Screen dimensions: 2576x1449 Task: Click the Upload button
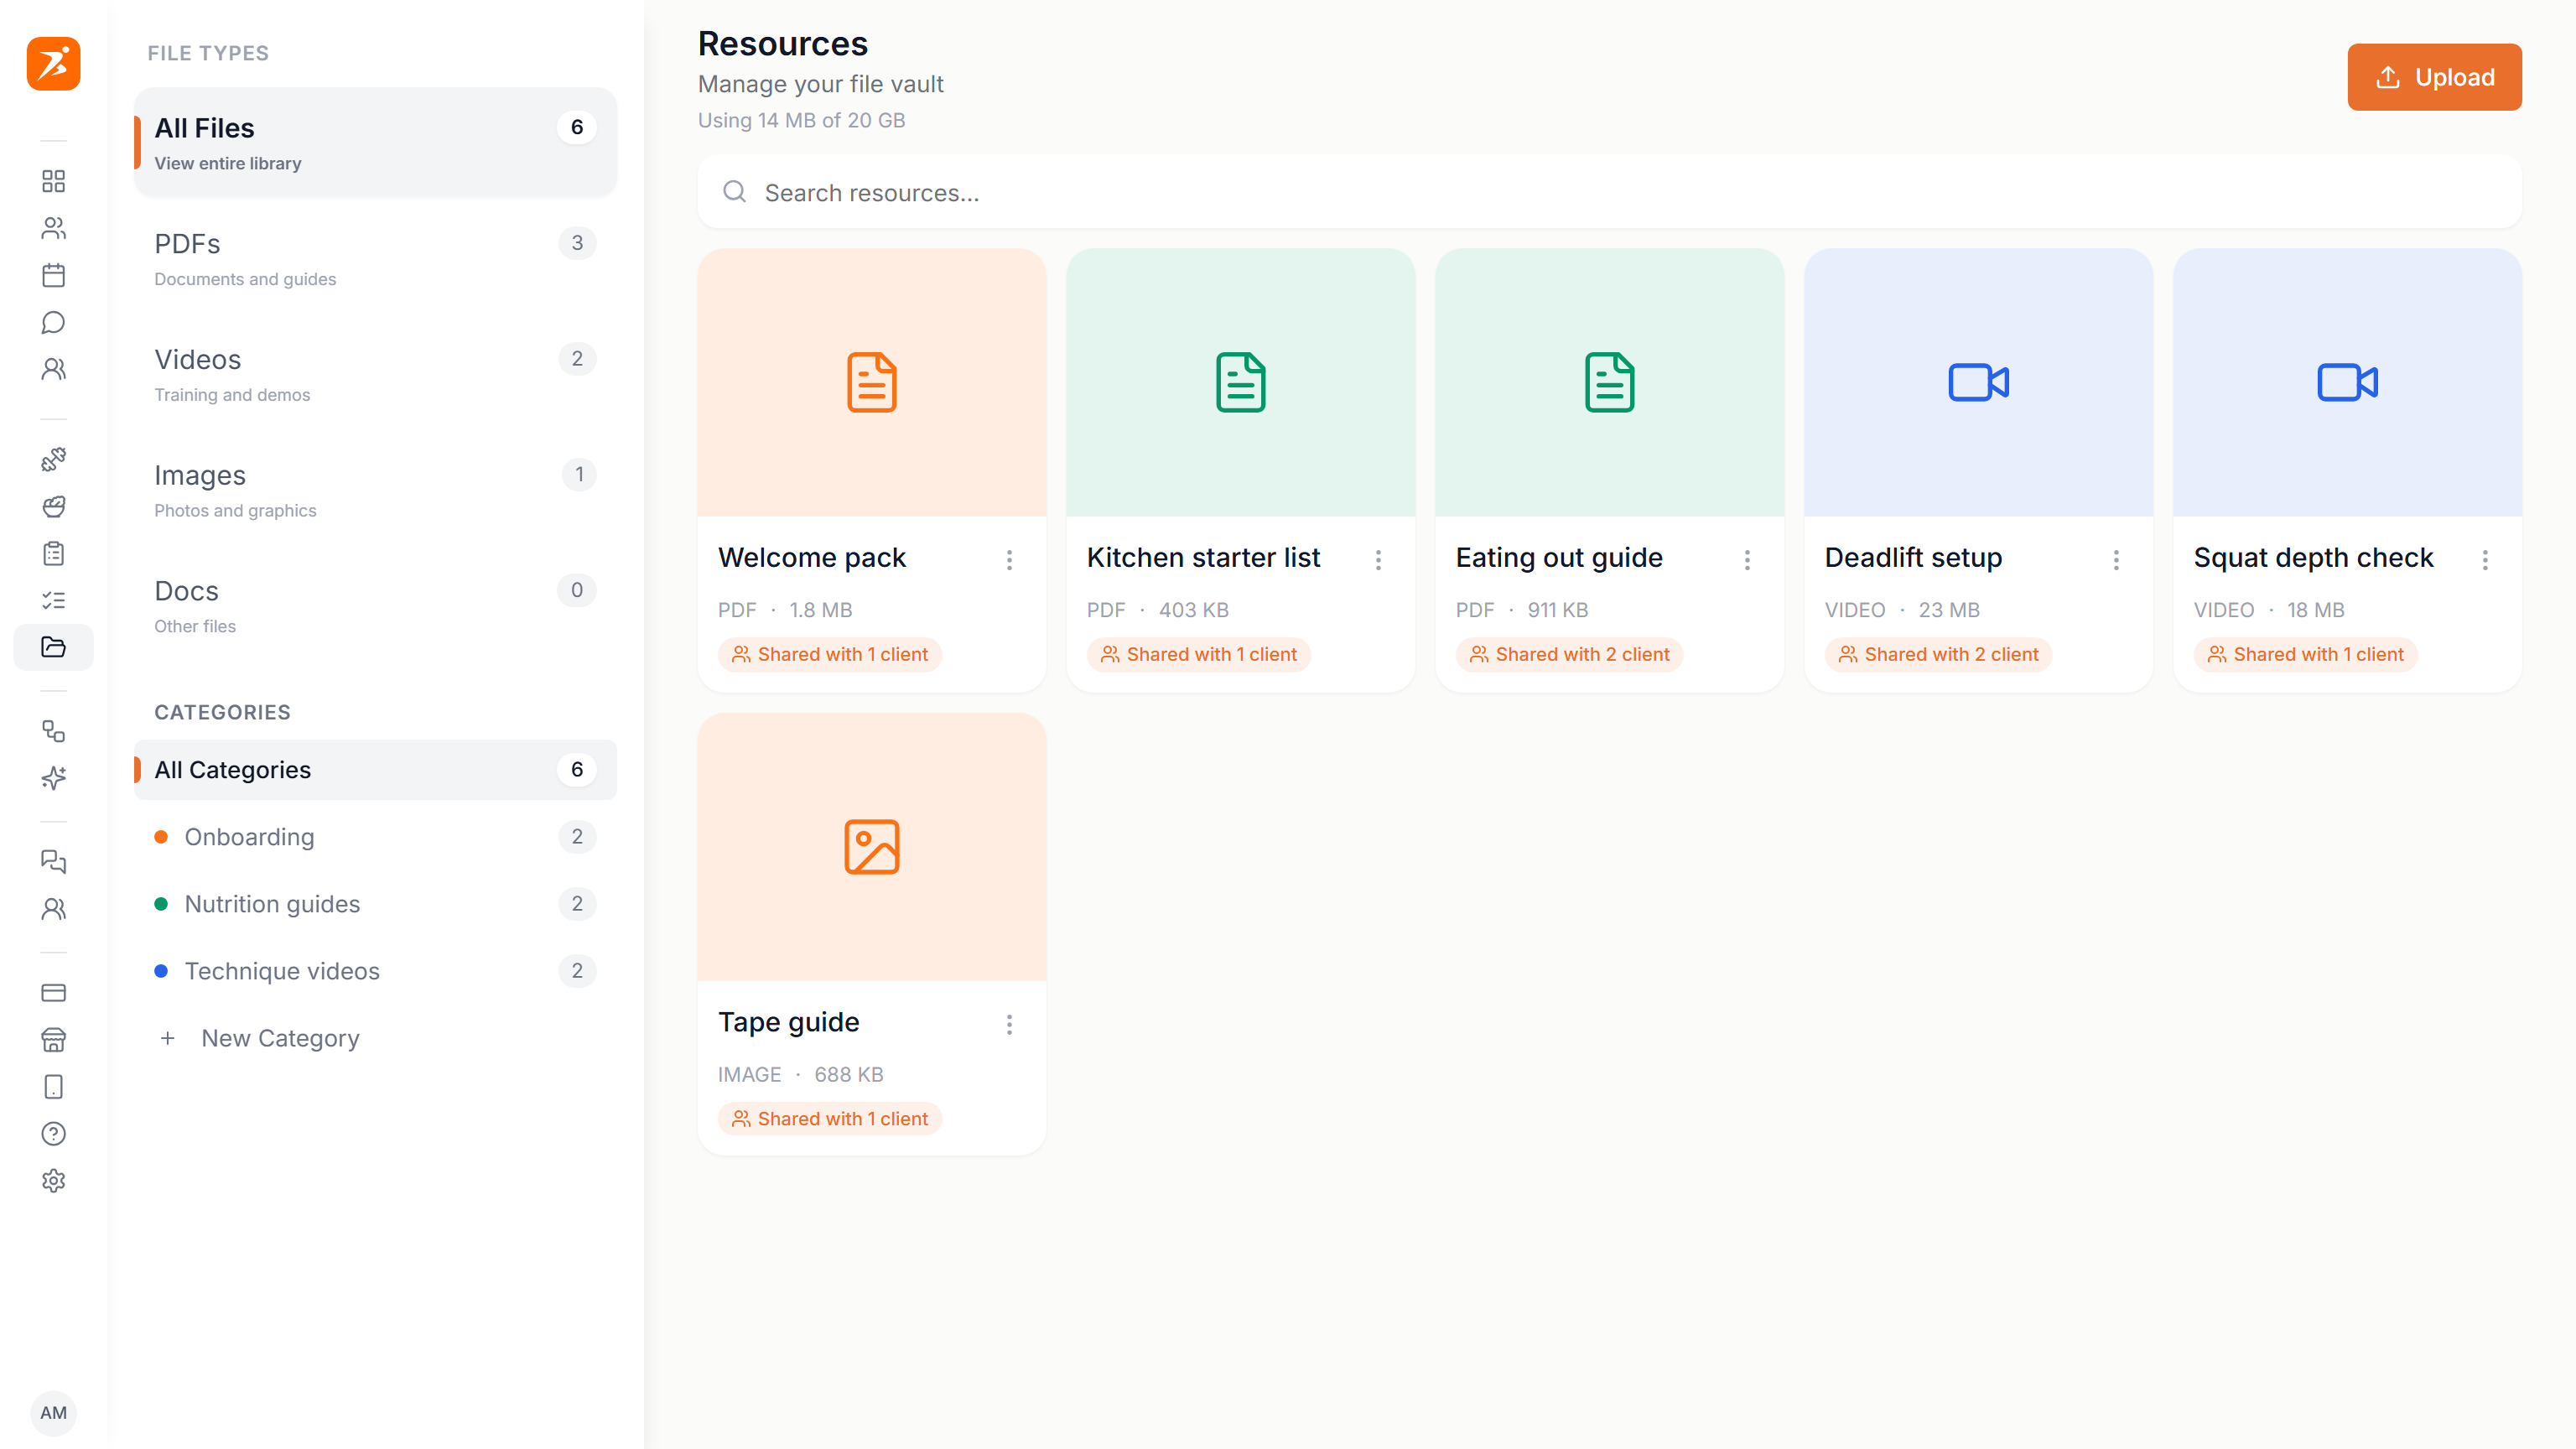2434,77
